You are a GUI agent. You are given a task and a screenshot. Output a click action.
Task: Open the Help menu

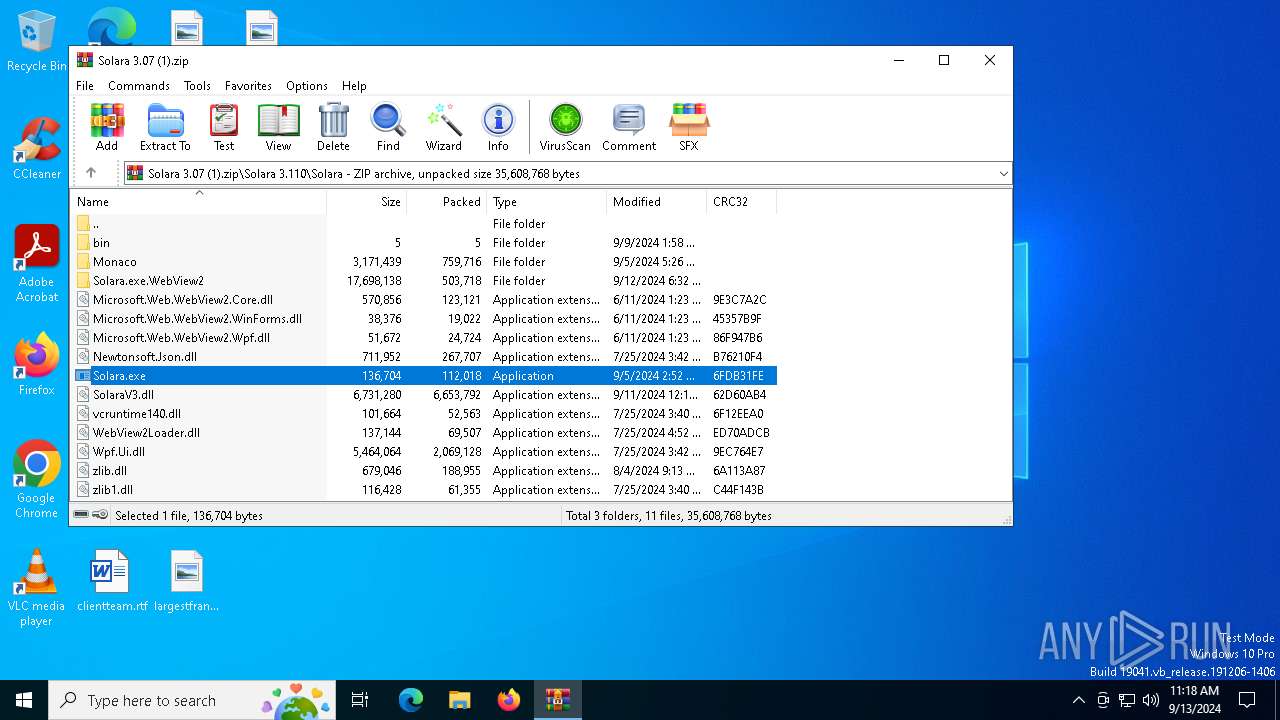[x=354, y=86]
